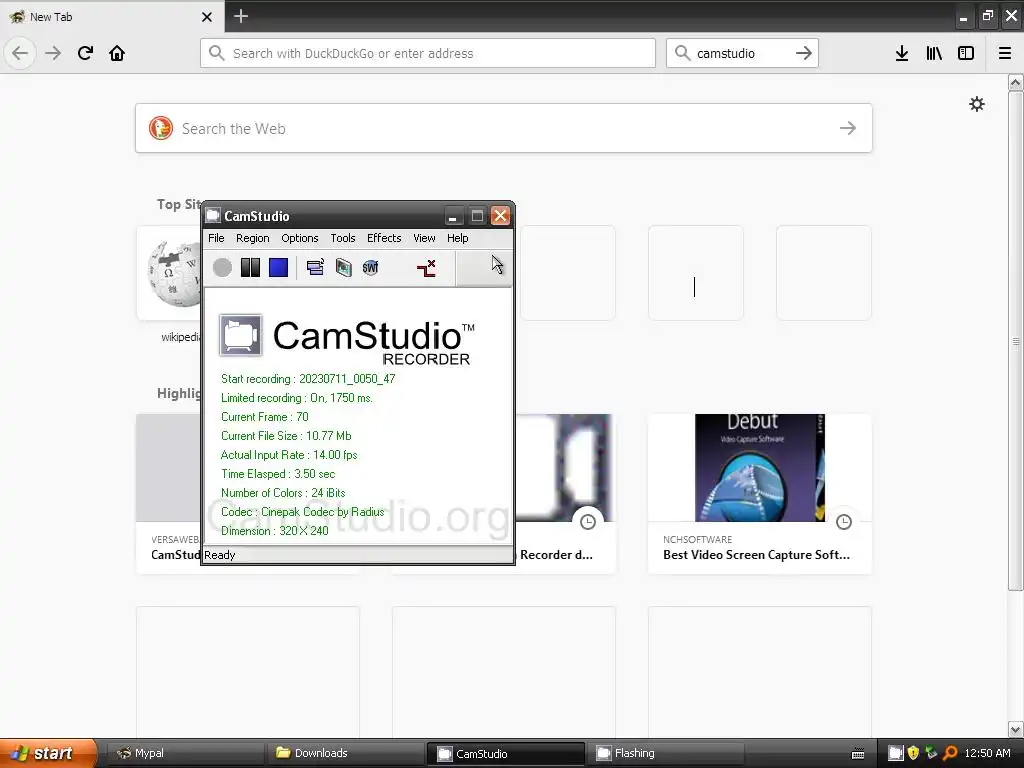This screenshot has width=1024, height=768.
Task: Click the CamStudio camera logo image
Action: click(240, 336)
